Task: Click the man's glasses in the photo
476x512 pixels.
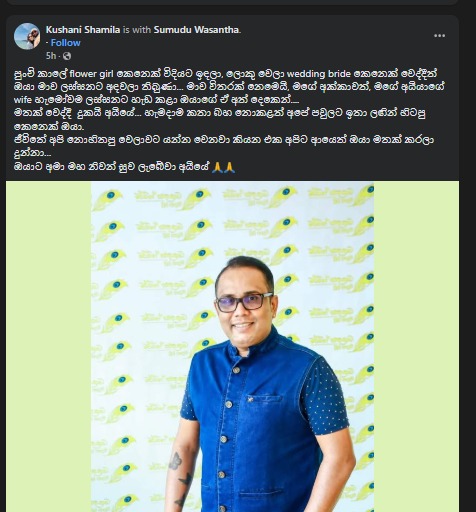Action: (244, 302)
